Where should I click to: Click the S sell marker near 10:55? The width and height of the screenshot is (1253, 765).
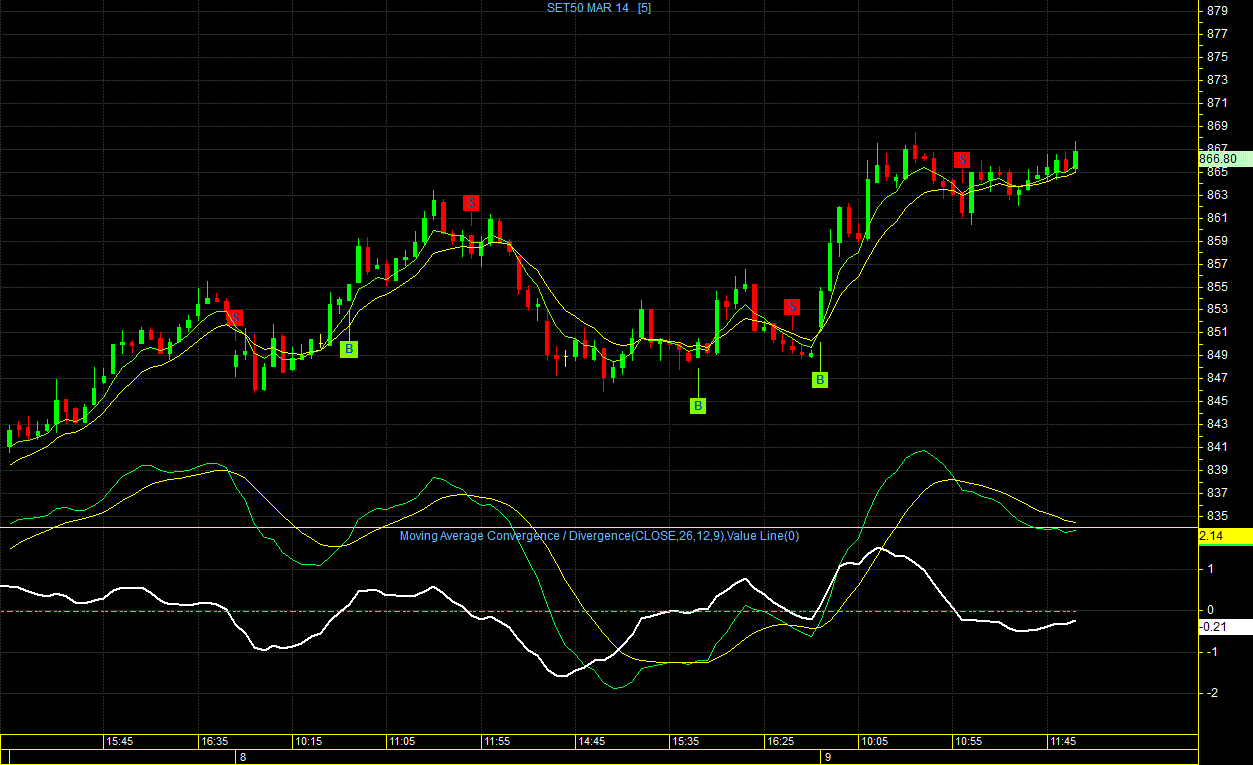point(962,160)
